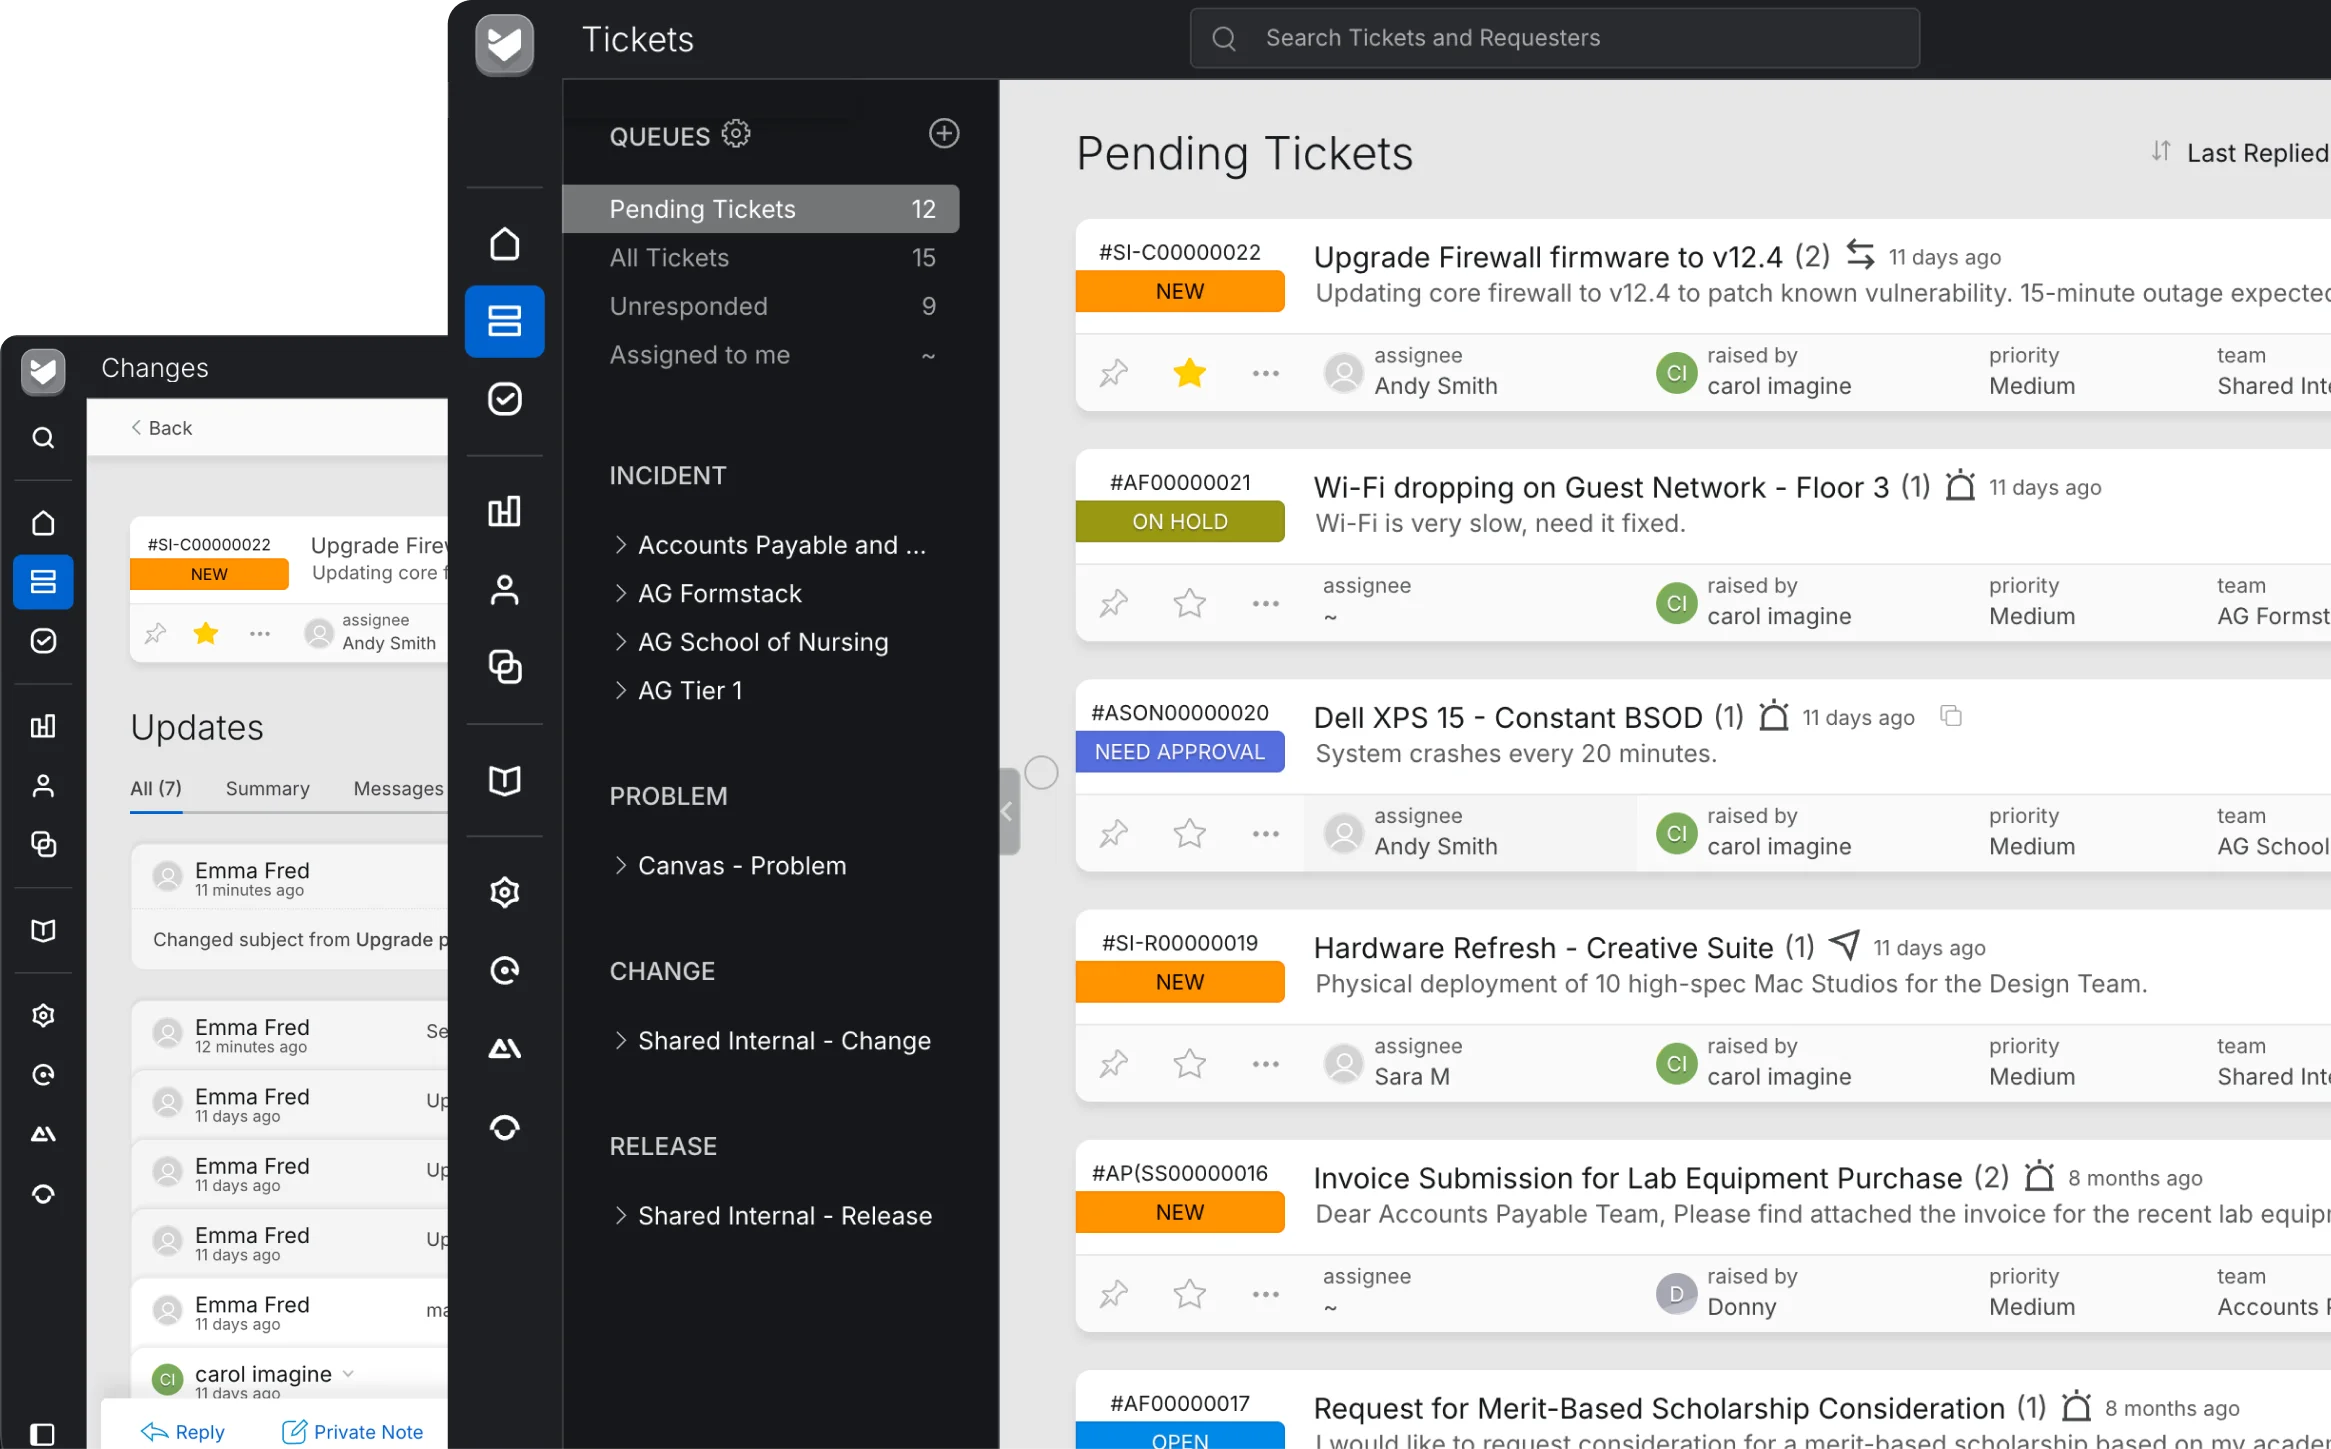This screenshot has width=2331, height=1449.
Task: Select the Dell XPS 15 ticket with its circle checkbox
Action: click(1041, 773)
